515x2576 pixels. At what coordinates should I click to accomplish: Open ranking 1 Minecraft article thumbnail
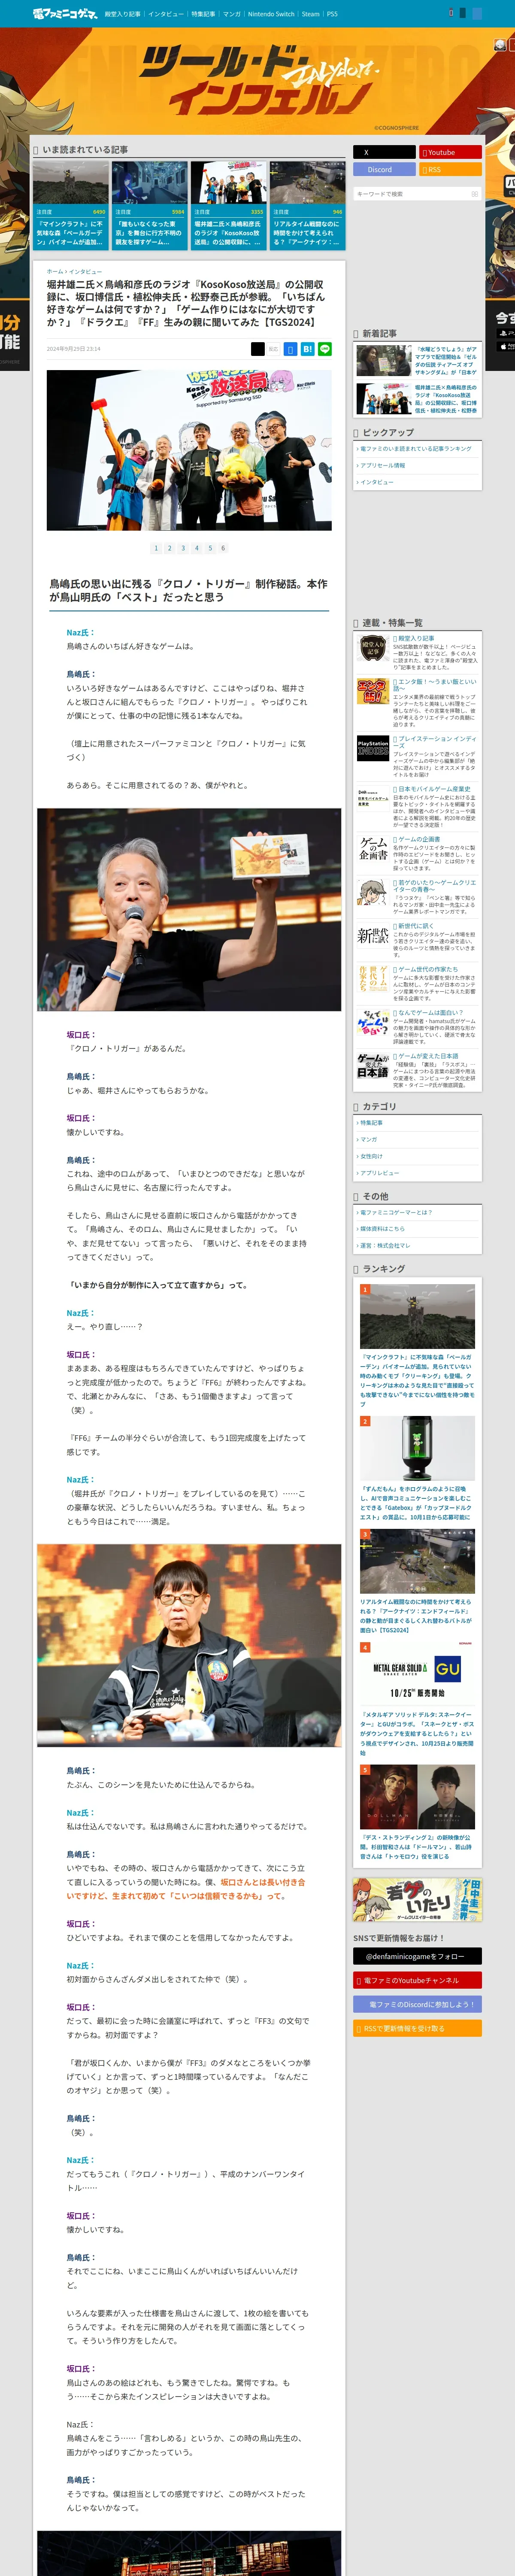417,1316
